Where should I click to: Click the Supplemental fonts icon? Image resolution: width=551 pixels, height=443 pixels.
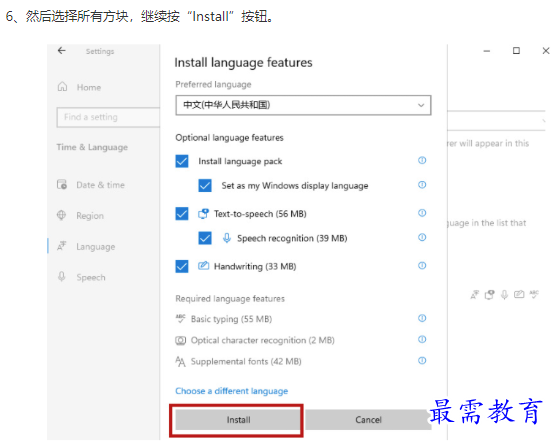[180, 361]
